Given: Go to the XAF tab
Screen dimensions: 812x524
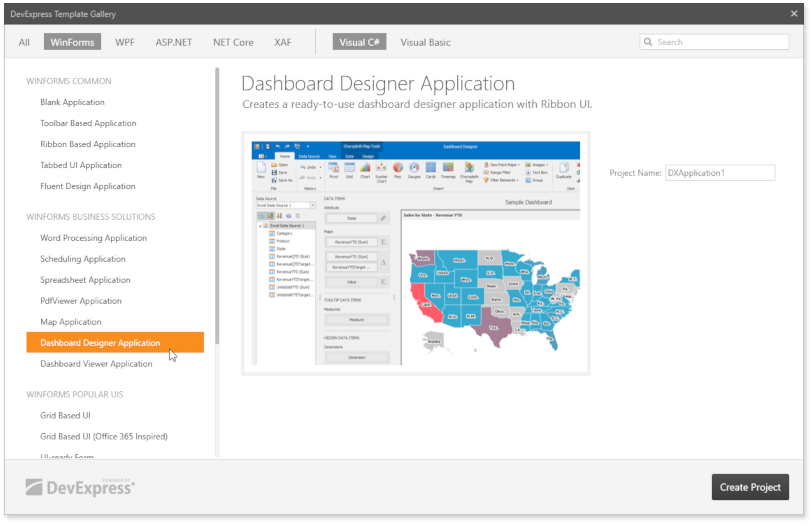Looking at the screenshot, I should point(283,42).
